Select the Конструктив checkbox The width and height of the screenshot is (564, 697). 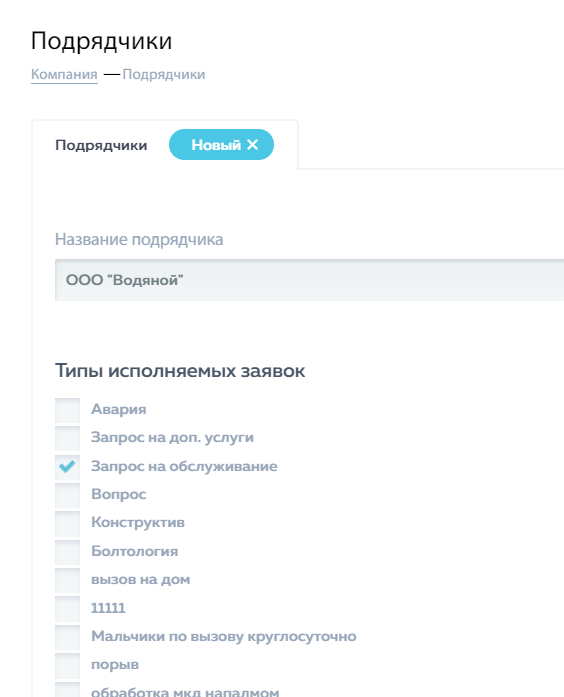pos(68,524)
